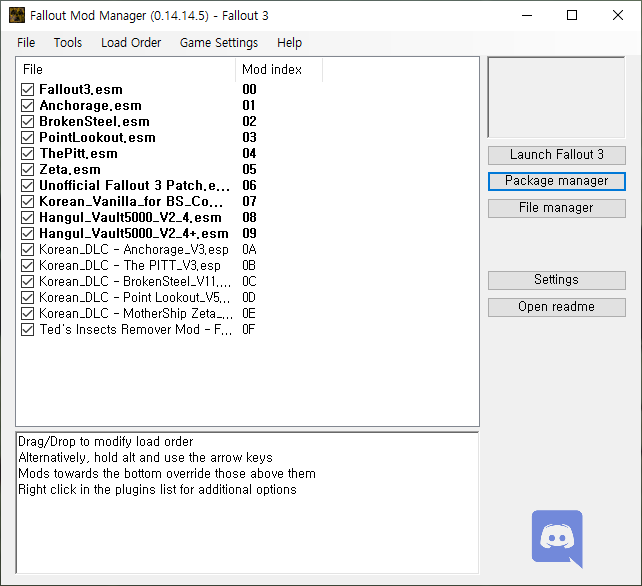
Task: Select the Fallout3.esm file name
Action: click(81, 89)
